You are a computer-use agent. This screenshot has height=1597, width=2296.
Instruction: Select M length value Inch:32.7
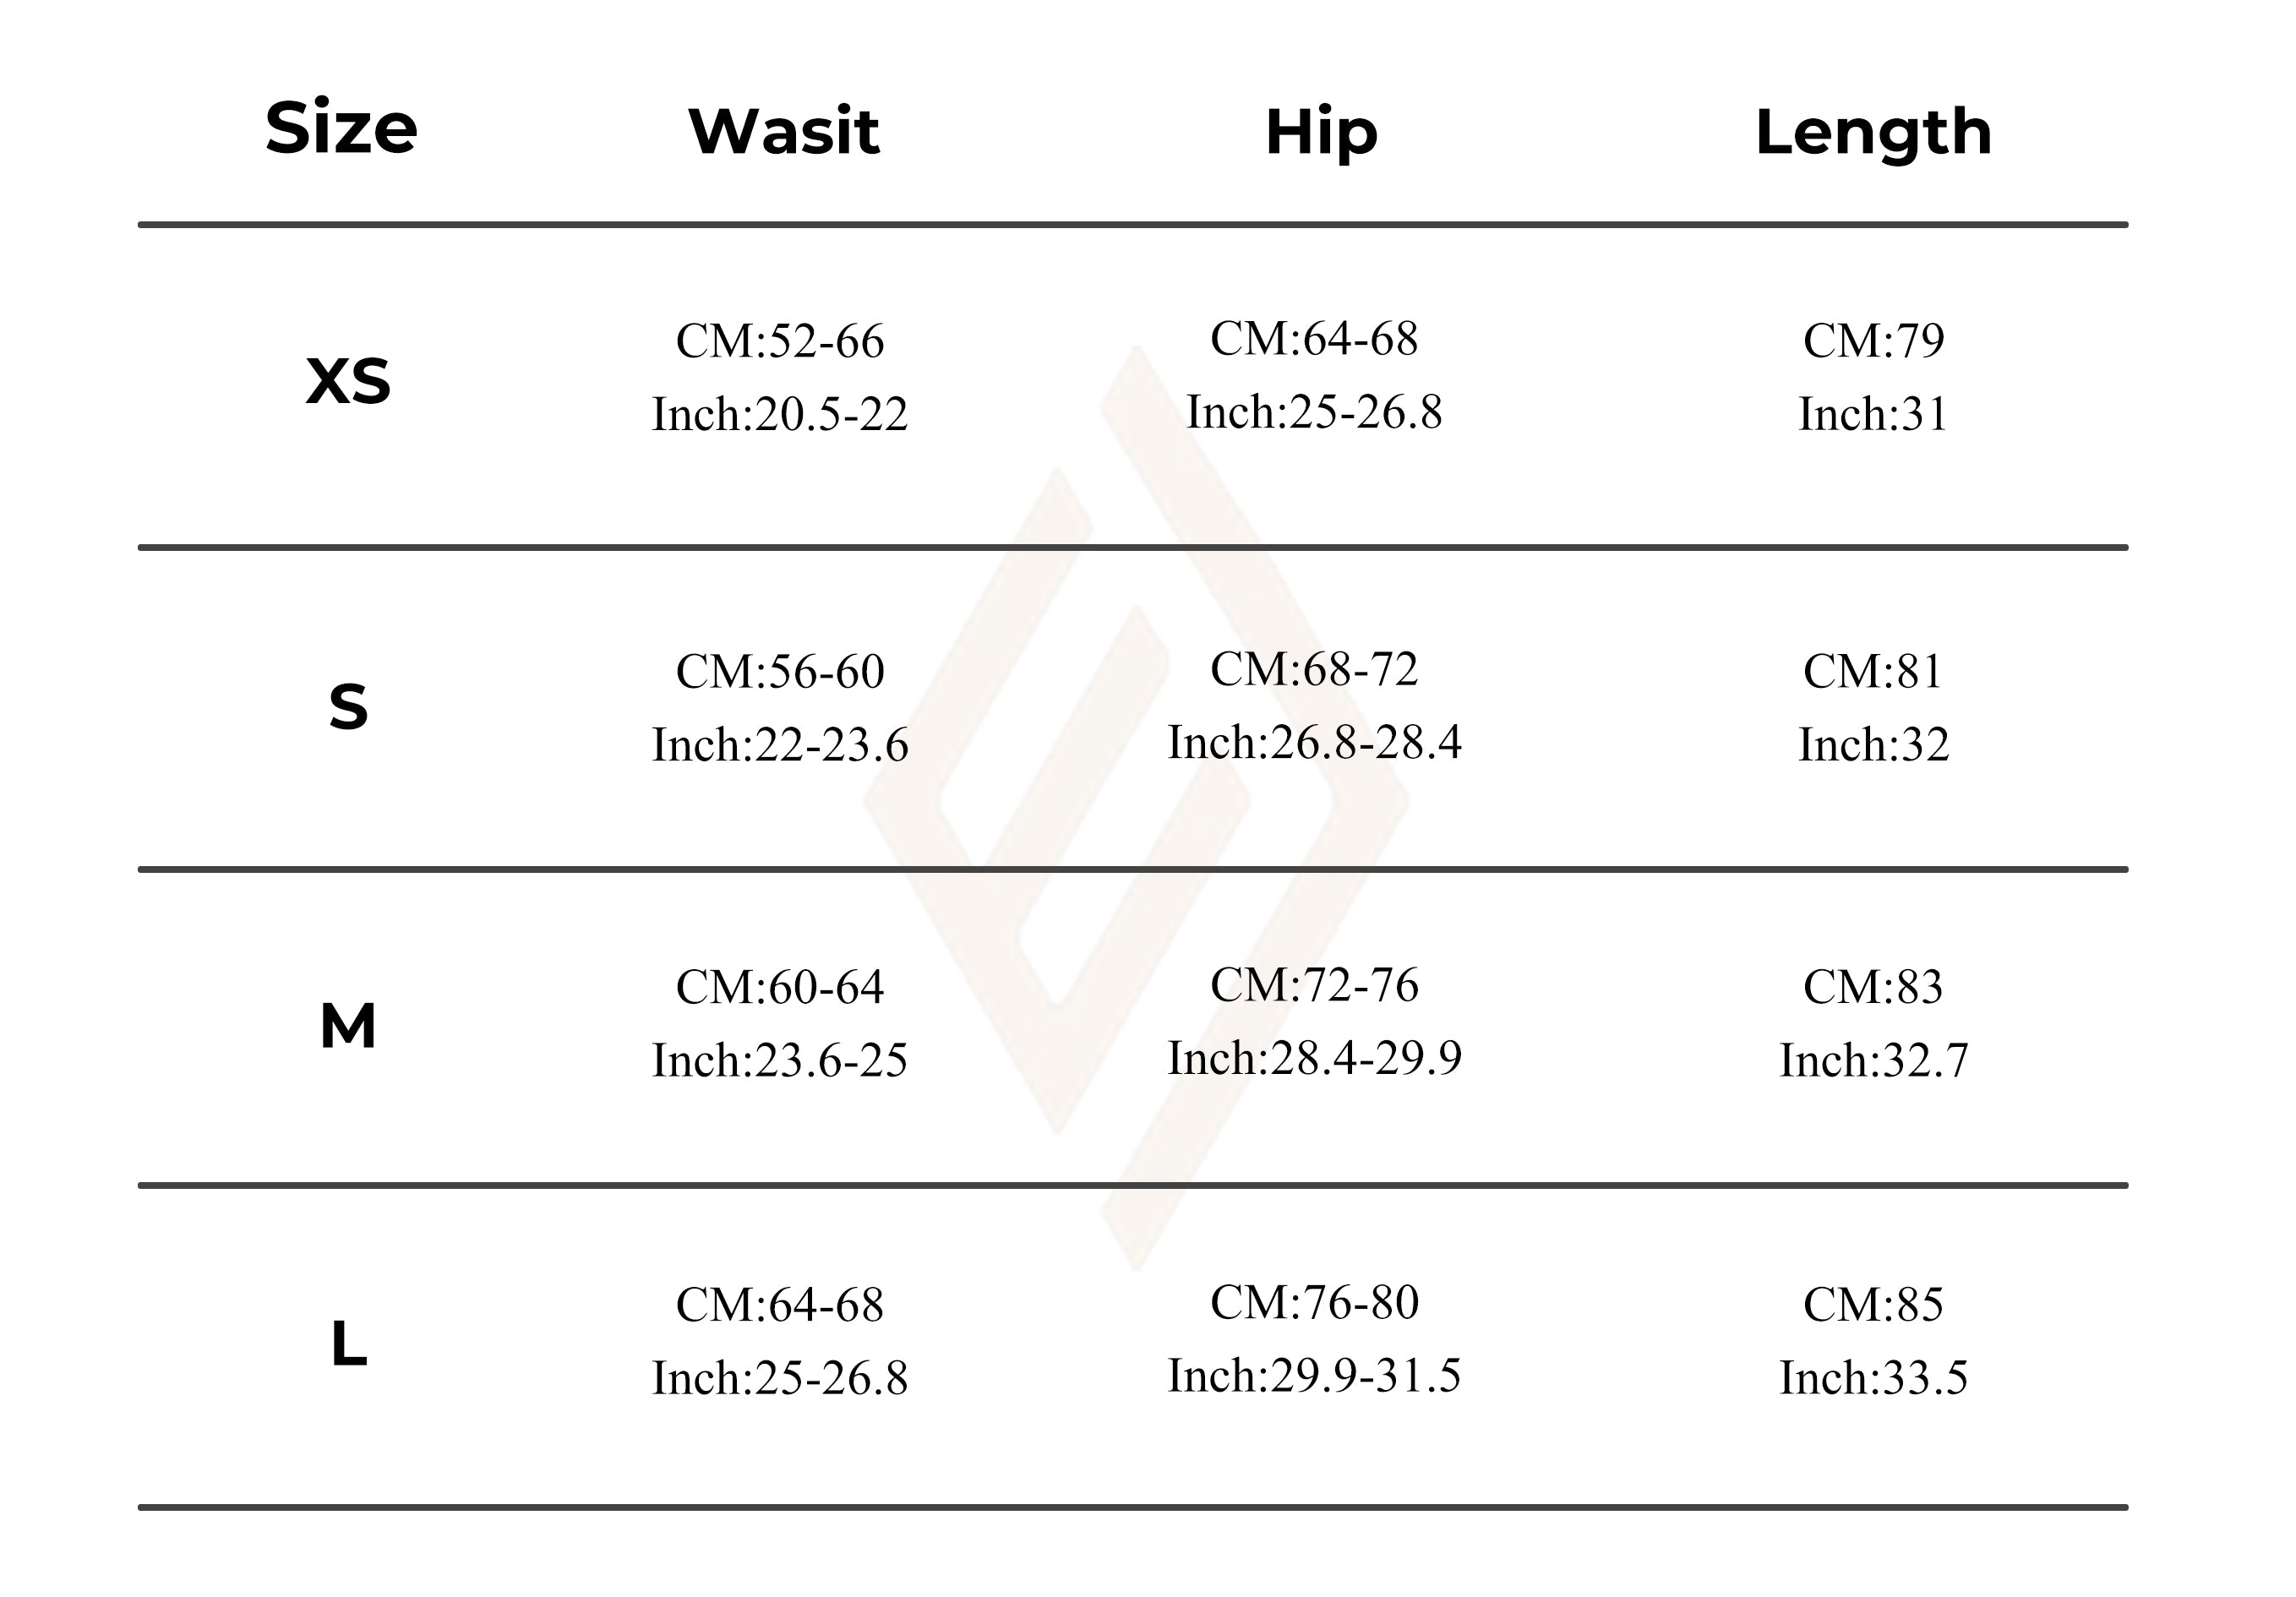[1873, 1061]
